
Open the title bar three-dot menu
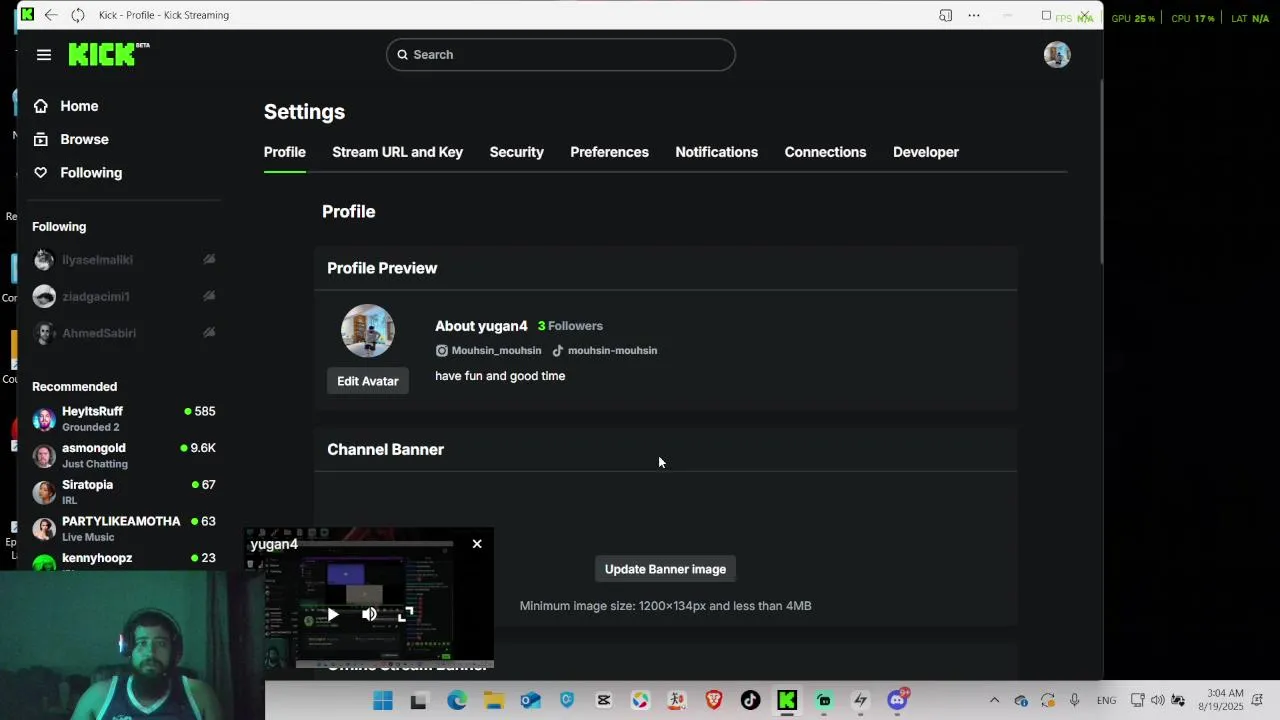click(974, 15)
